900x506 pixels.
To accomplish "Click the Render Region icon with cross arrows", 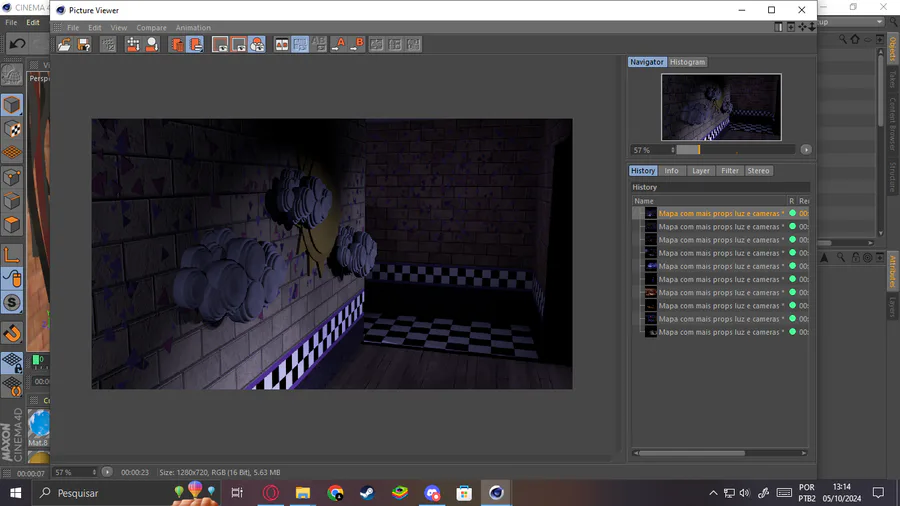I will coord(133,45).
